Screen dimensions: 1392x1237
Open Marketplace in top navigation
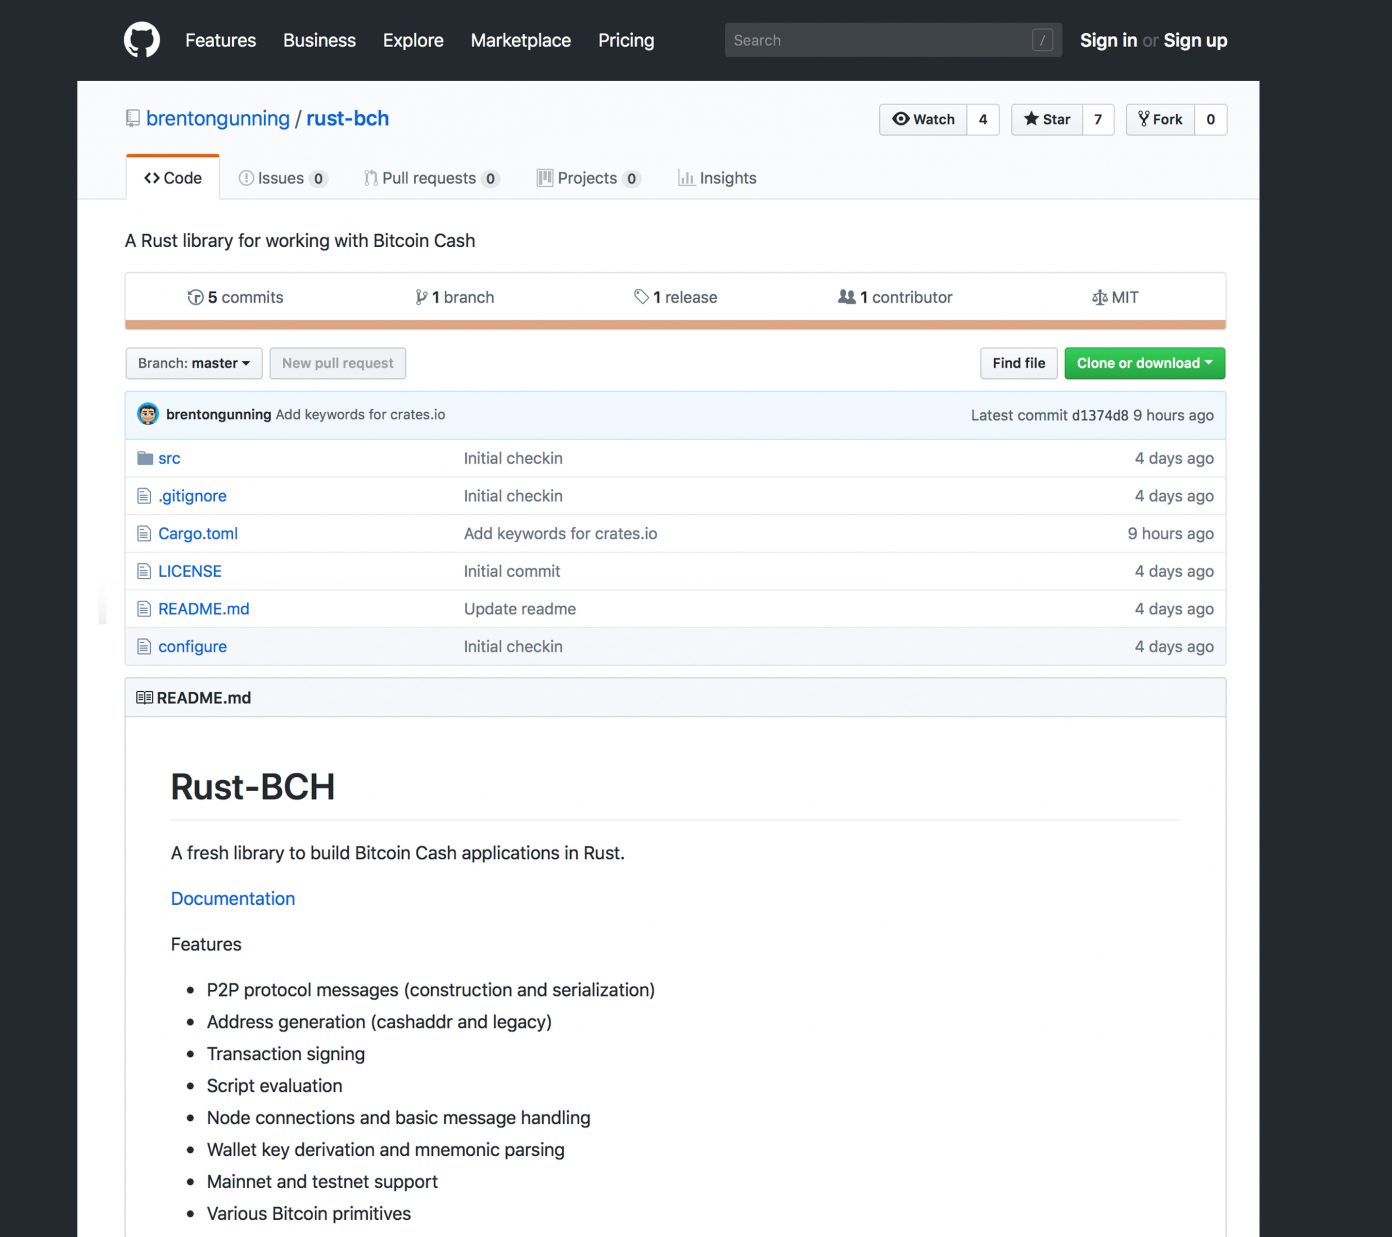(x=521, y=40)
